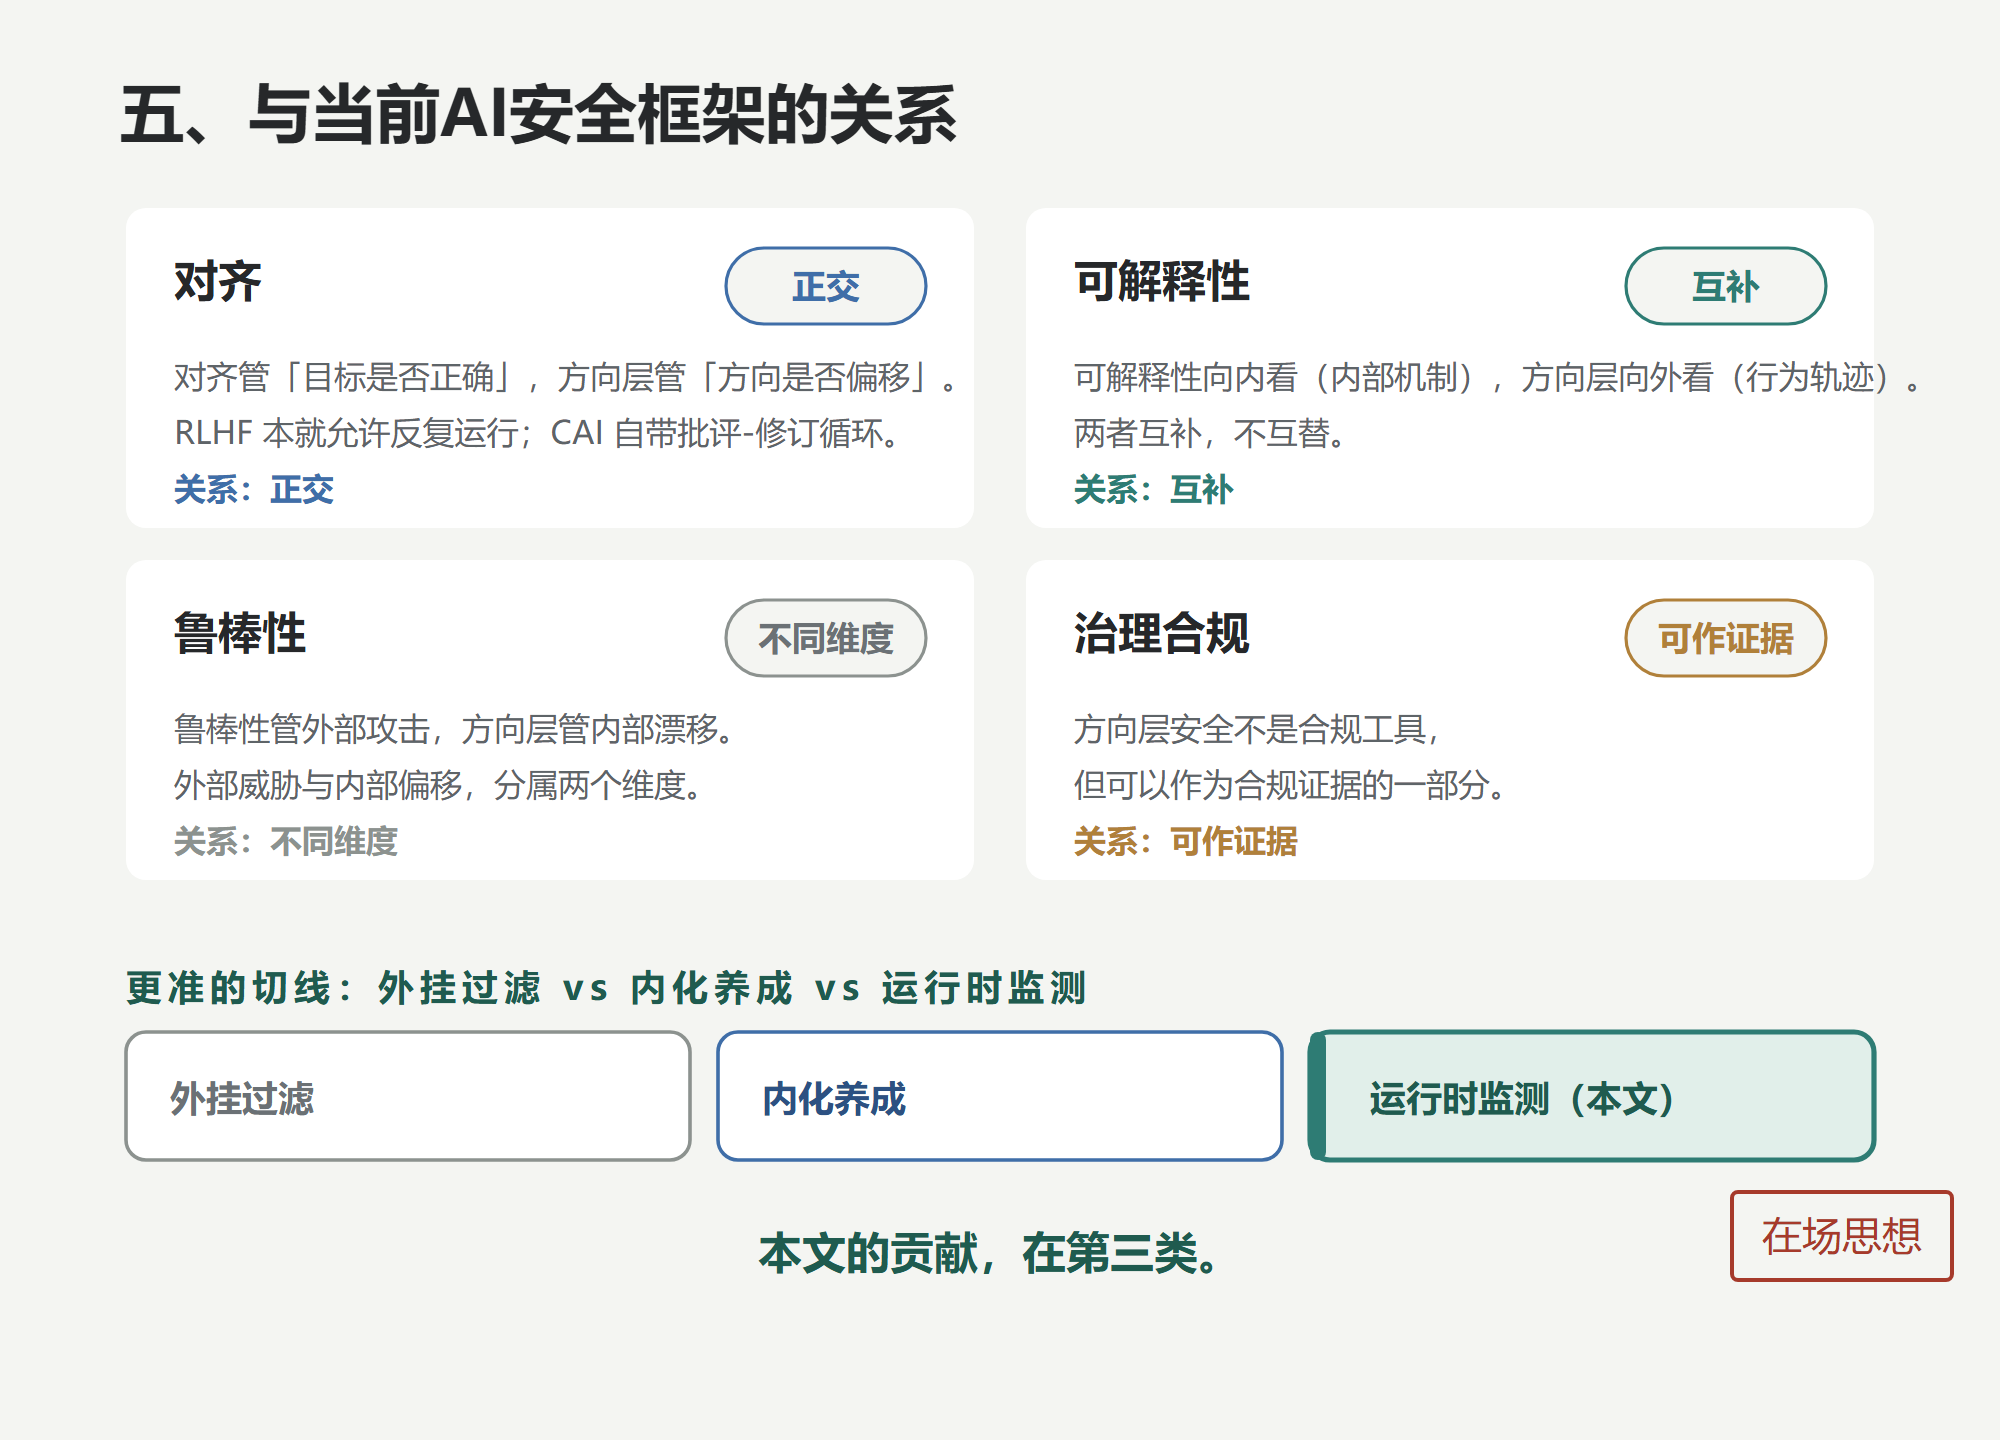This screenshot has width=2000, height=1440.
Task: Click the line 但可以作为合规证据的一部分。
Action: 1291,786
